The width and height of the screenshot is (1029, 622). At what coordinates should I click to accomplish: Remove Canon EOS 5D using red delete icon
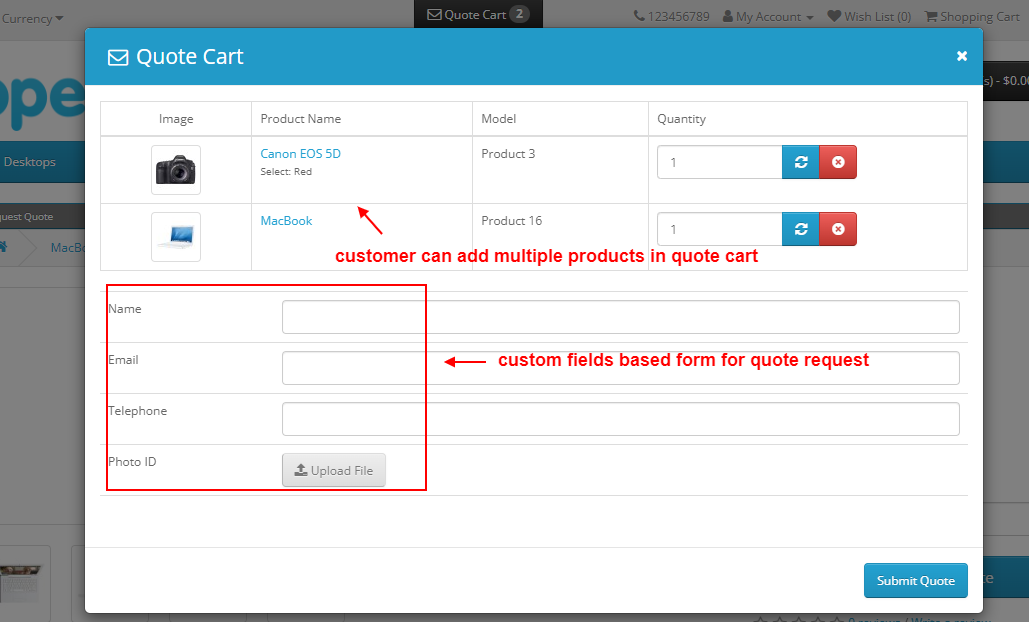(x=838, y=161)
